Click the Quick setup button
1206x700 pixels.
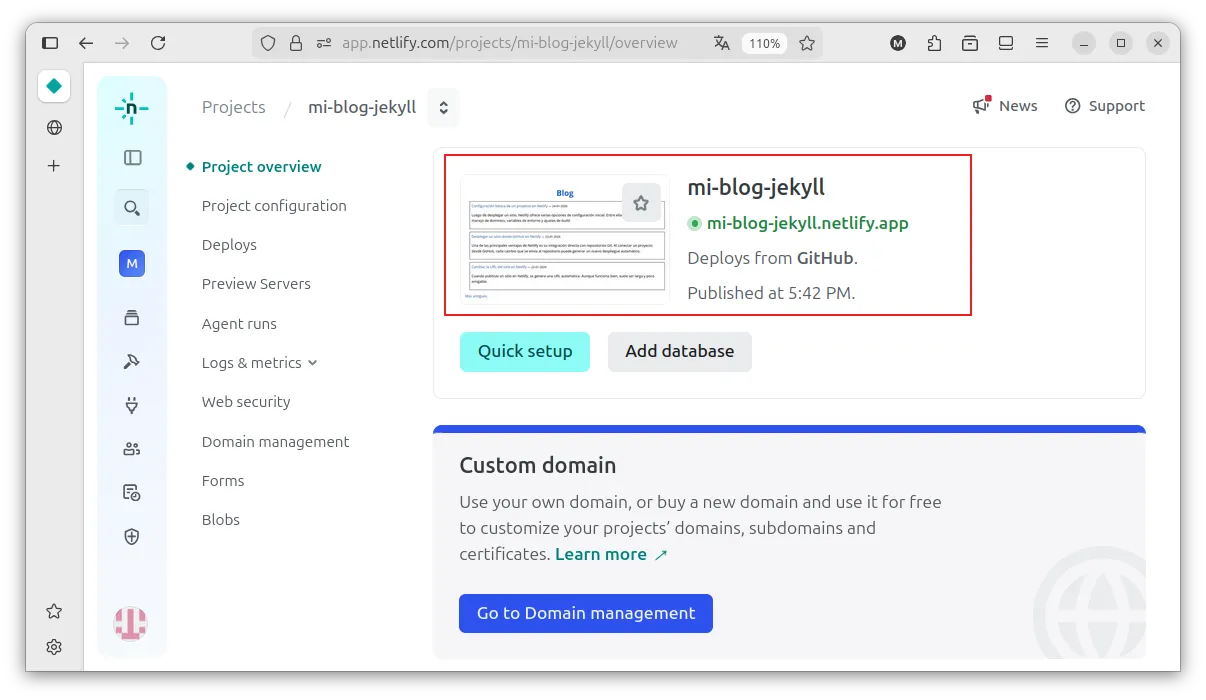[x=525, y=352]
